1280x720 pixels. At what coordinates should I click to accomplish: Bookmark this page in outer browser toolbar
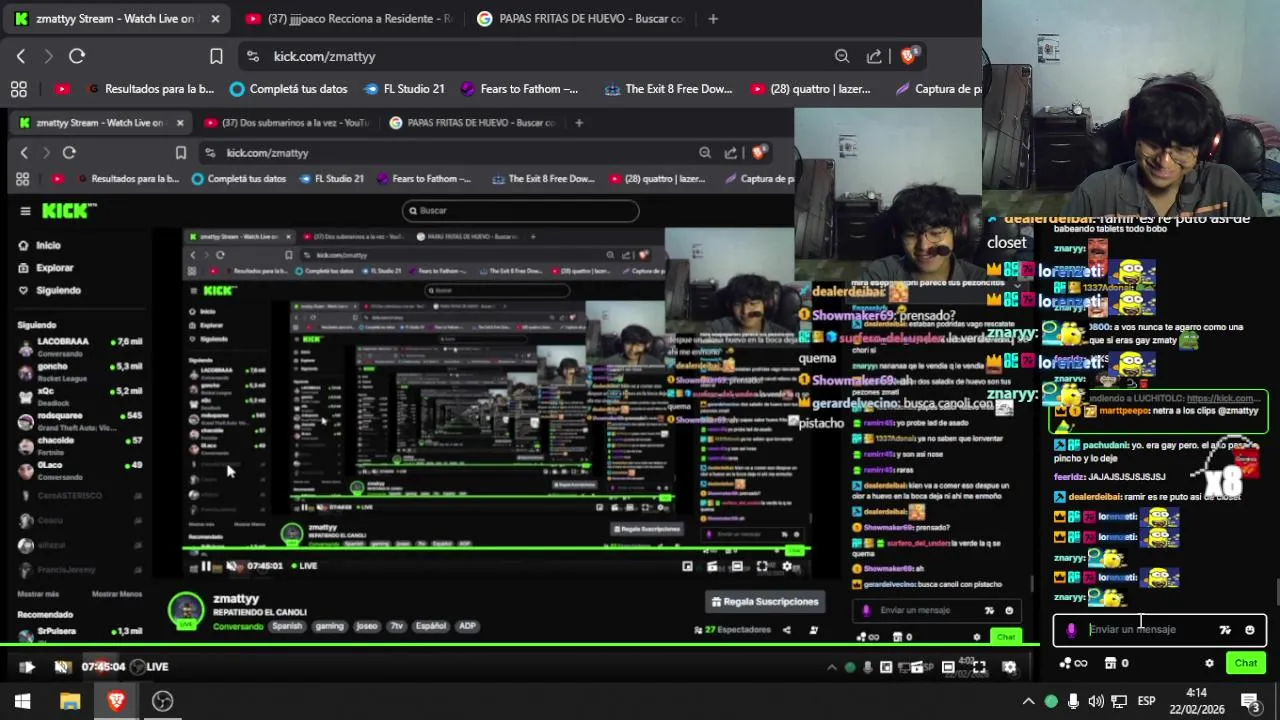pyautogui.click(x=216, y=56)
